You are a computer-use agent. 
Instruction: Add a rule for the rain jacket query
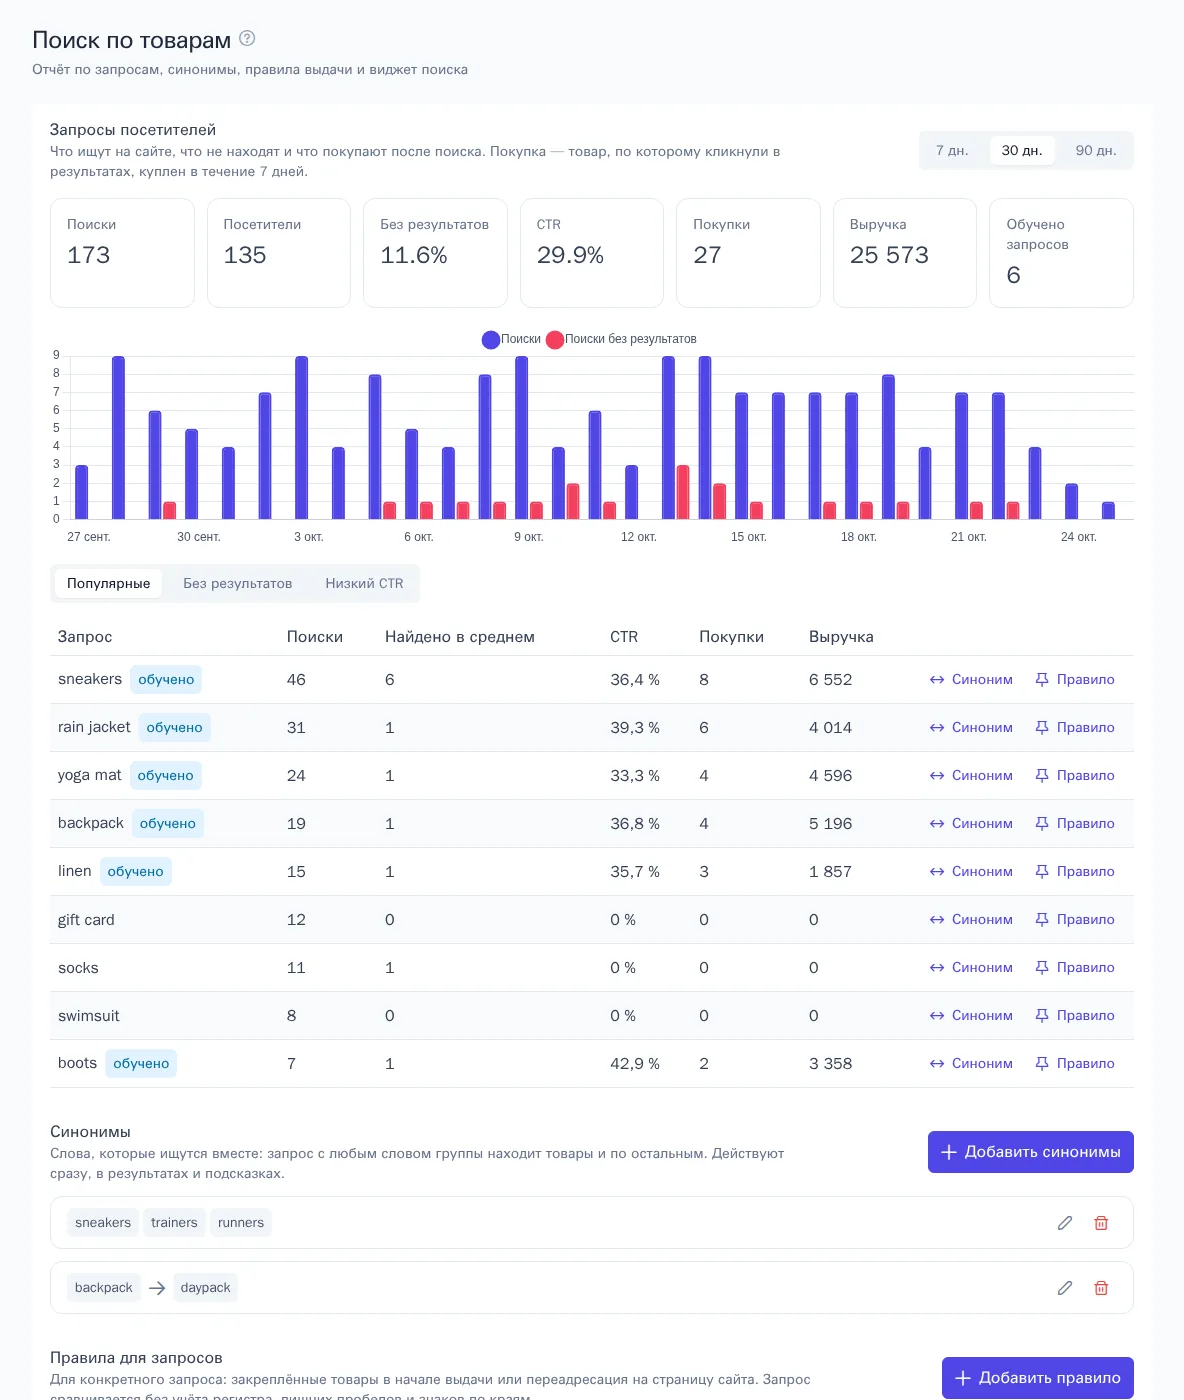pos(1075,728)
